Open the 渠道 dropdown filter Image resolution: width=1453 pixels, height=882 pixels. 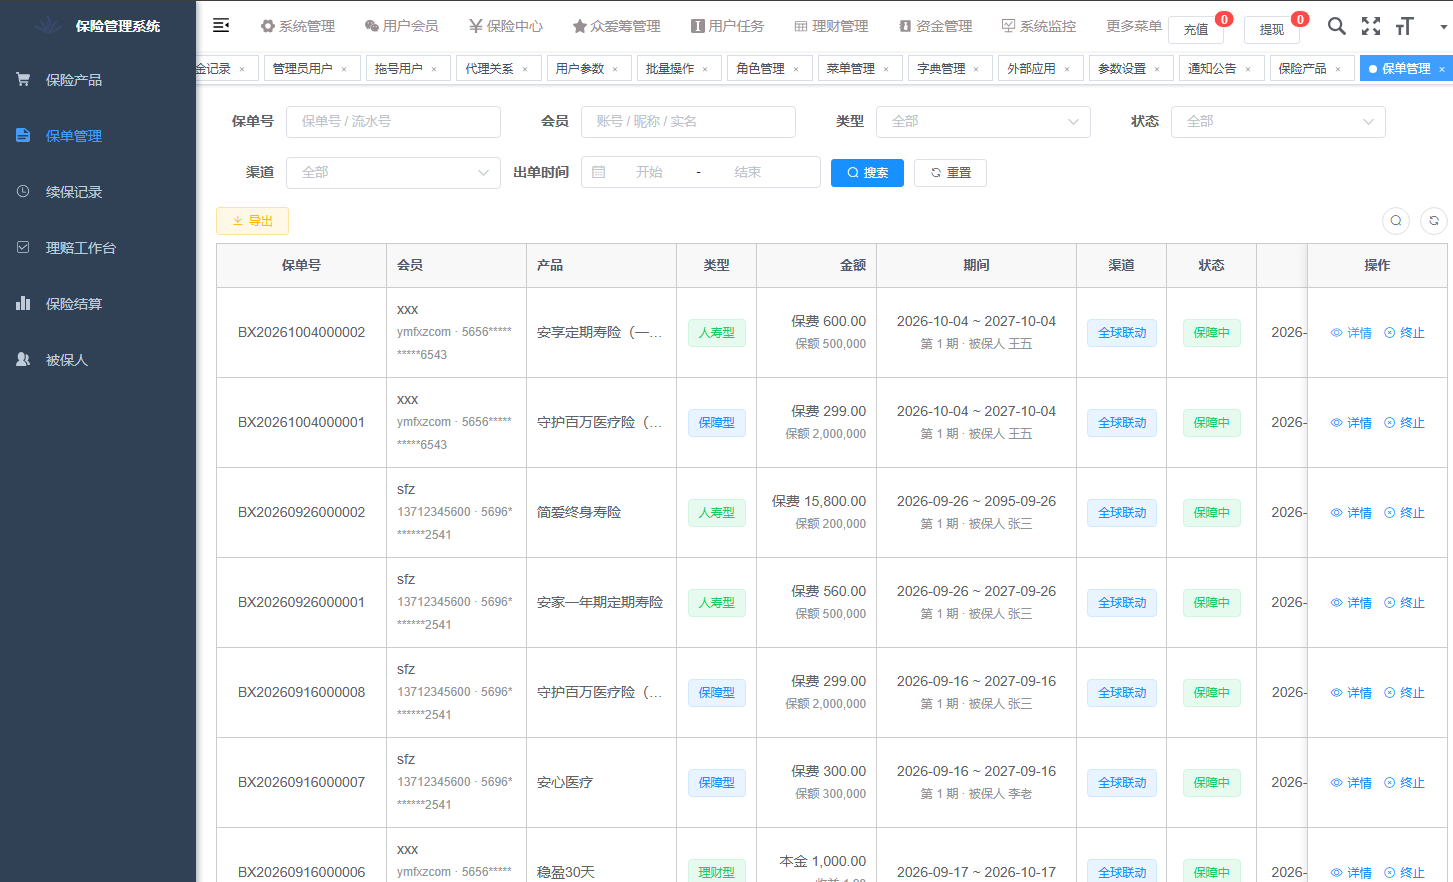click(x=393, y=172)
